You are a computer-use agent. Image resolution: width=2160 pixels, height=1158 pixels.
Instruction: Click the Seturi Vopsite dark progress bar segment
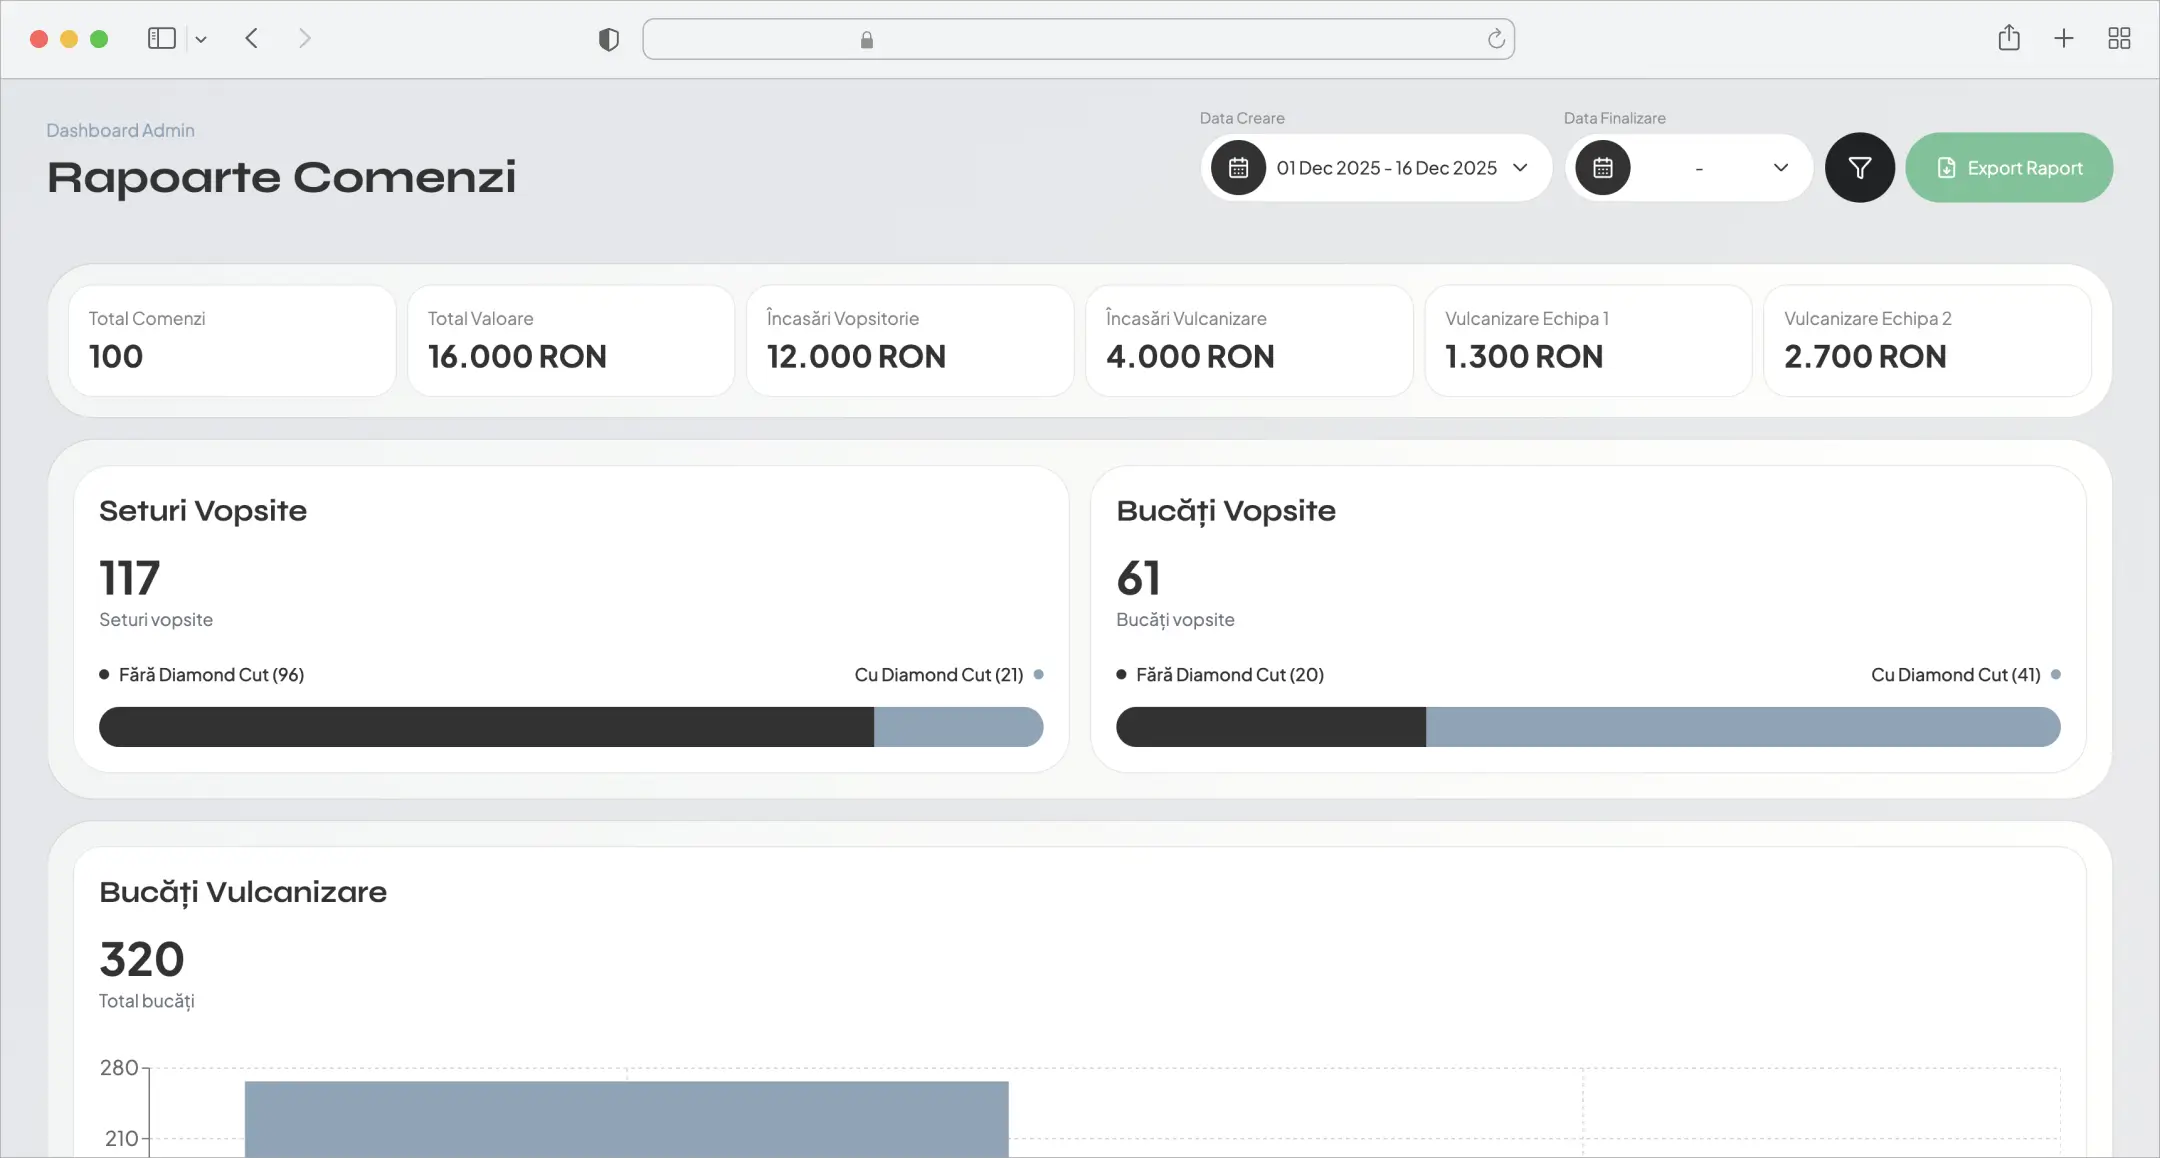tap(486, 727)
